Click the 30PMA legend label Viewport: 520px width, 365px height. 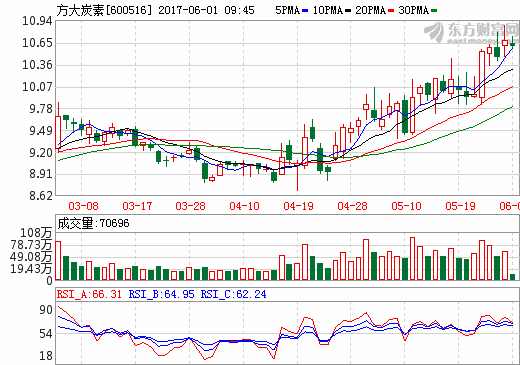pos(413,10)
